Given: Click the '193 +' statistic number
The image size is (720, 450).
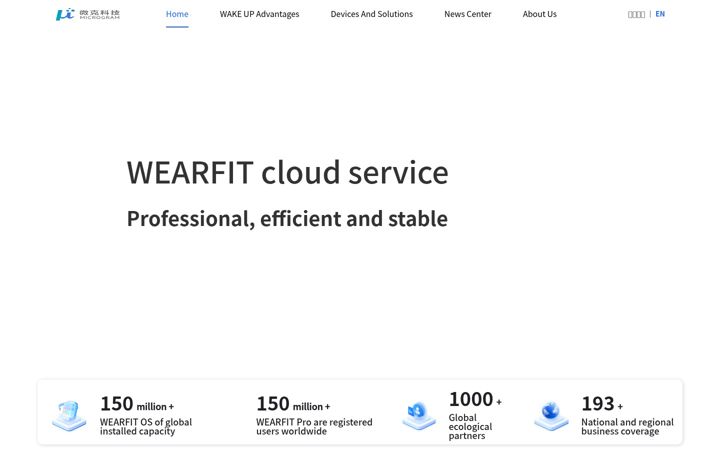Looking at the screenshot, I should coord(602,404).
